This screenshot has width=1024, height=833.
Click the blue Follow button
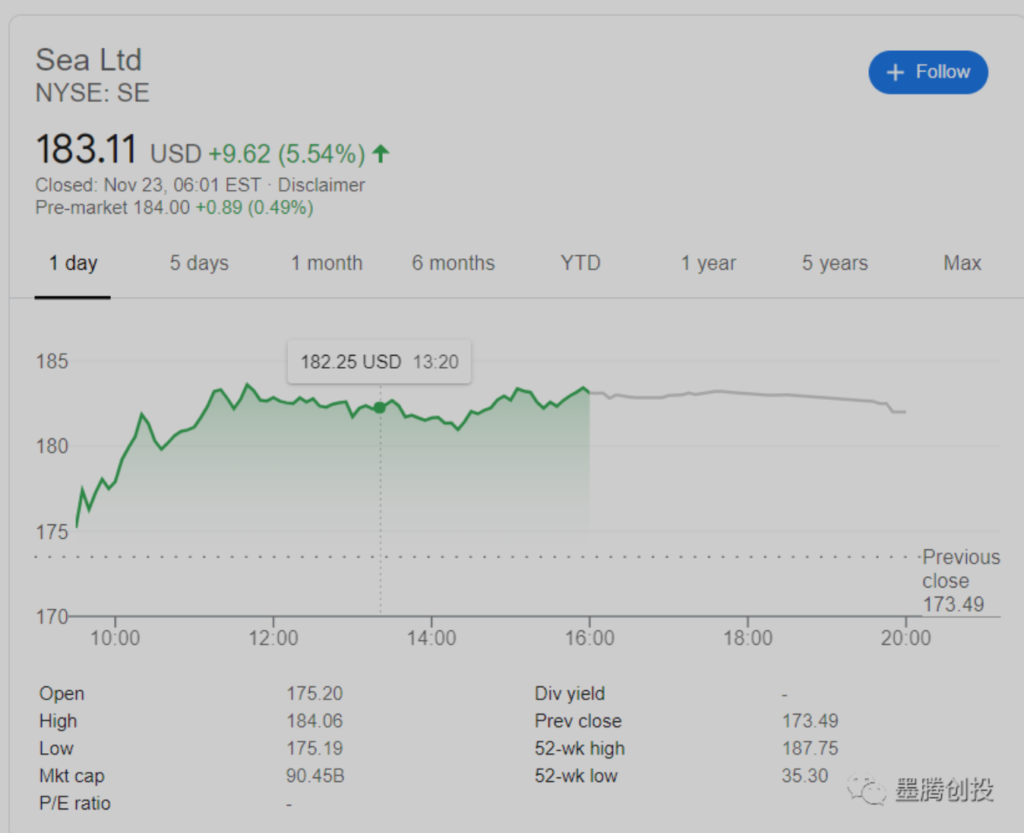pos(927,72)
